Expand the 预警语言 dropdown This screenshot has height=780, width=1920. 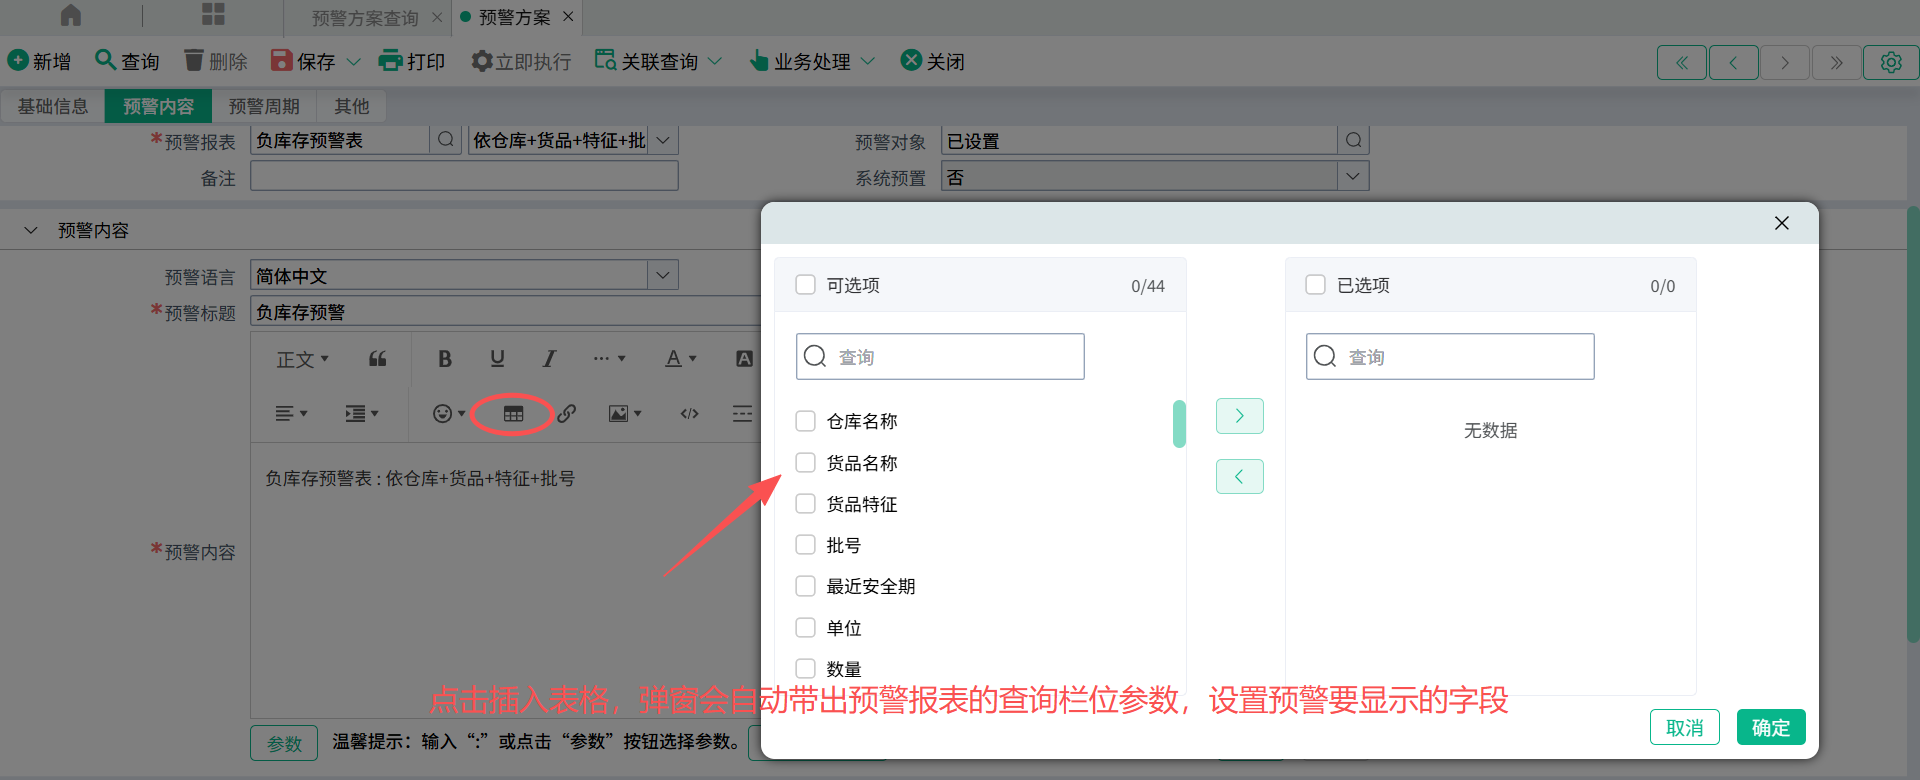click(x=662, y=275)
